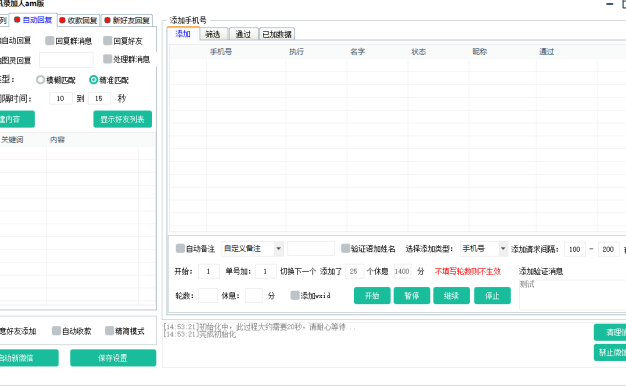Click the interval maximum field showing 15

click(x=99, y=99)
